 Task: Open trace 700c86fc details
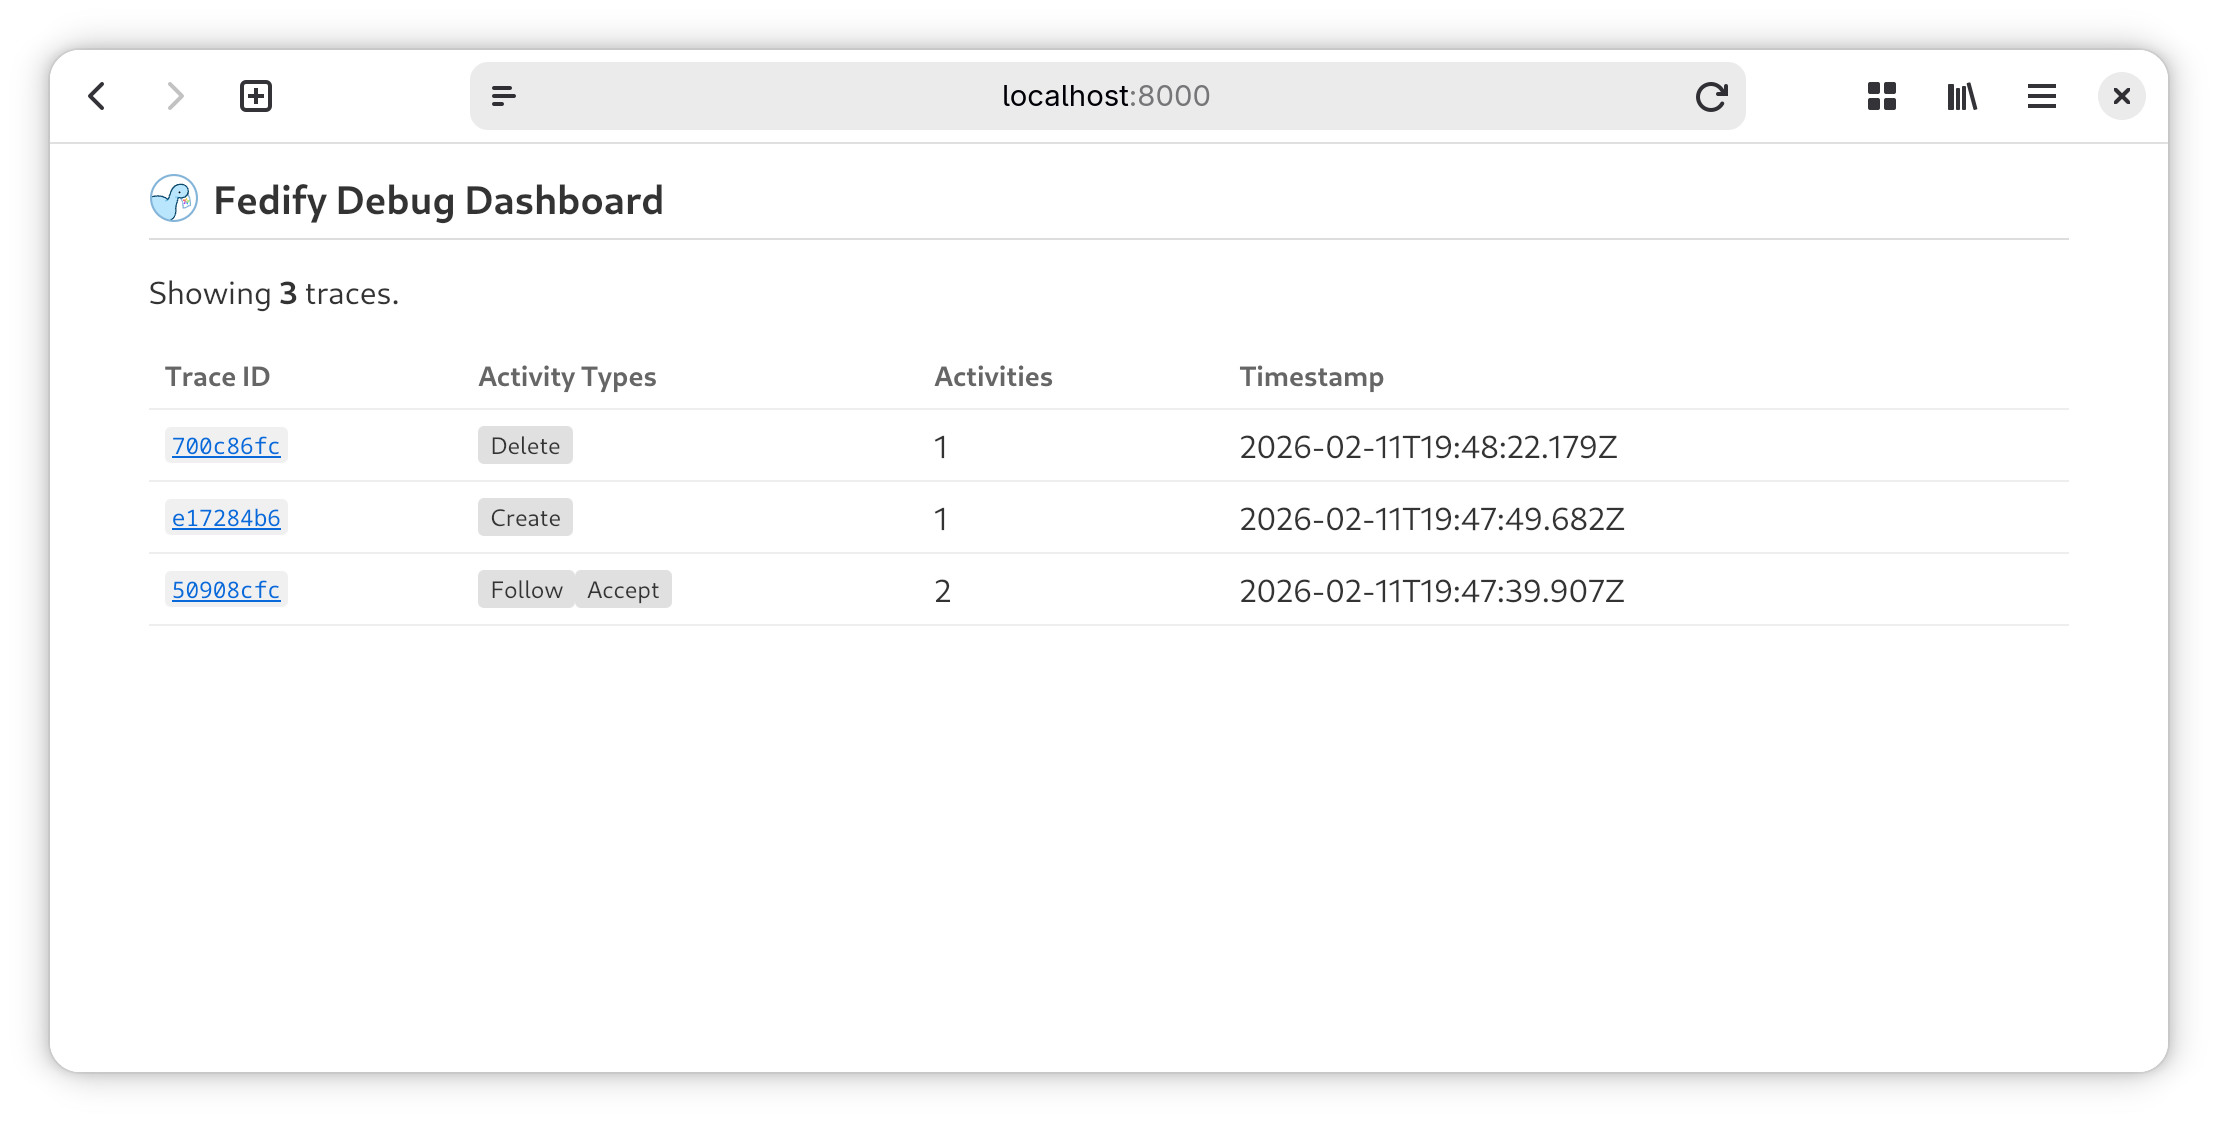click(225, 446)
